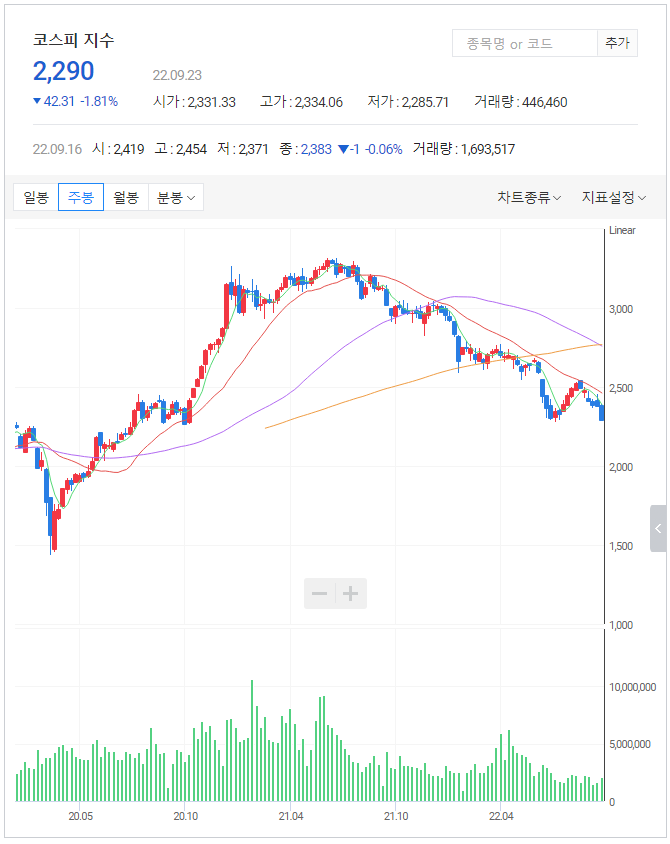Click the candle date 22.09.16
This screenshot has width=670, height=844.
pyautogui.click(x=57, y=149)
